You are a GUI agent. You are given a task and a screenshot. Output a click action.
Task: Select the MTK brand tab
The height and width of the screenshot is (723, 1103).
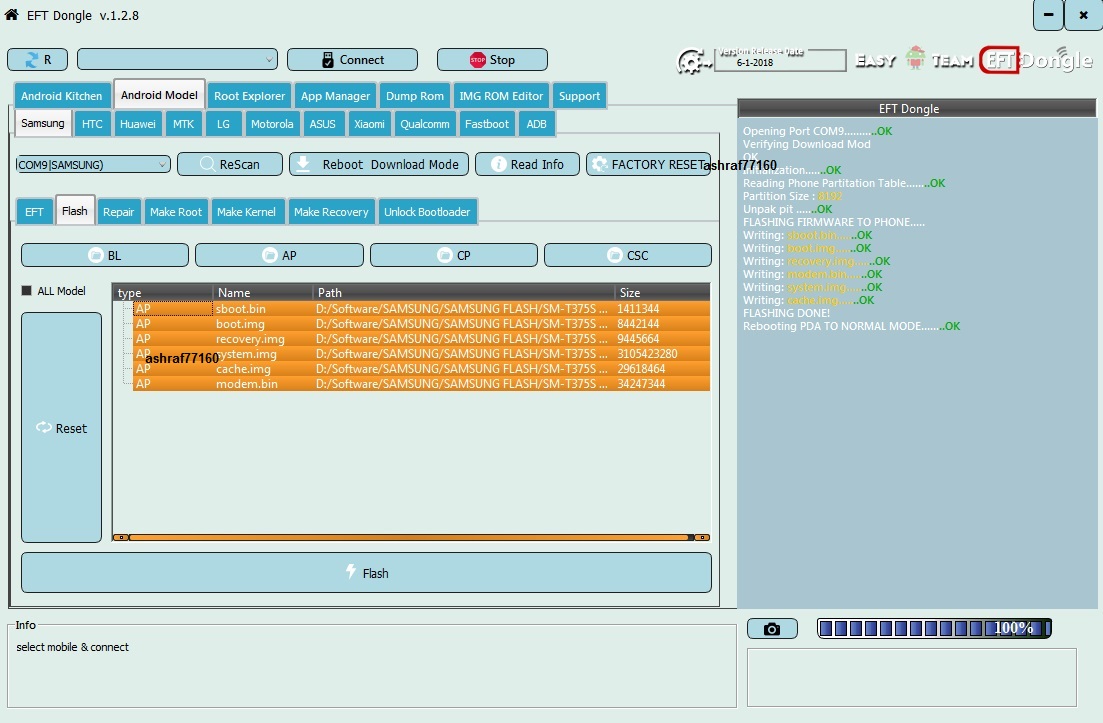[x=184, y=124]
